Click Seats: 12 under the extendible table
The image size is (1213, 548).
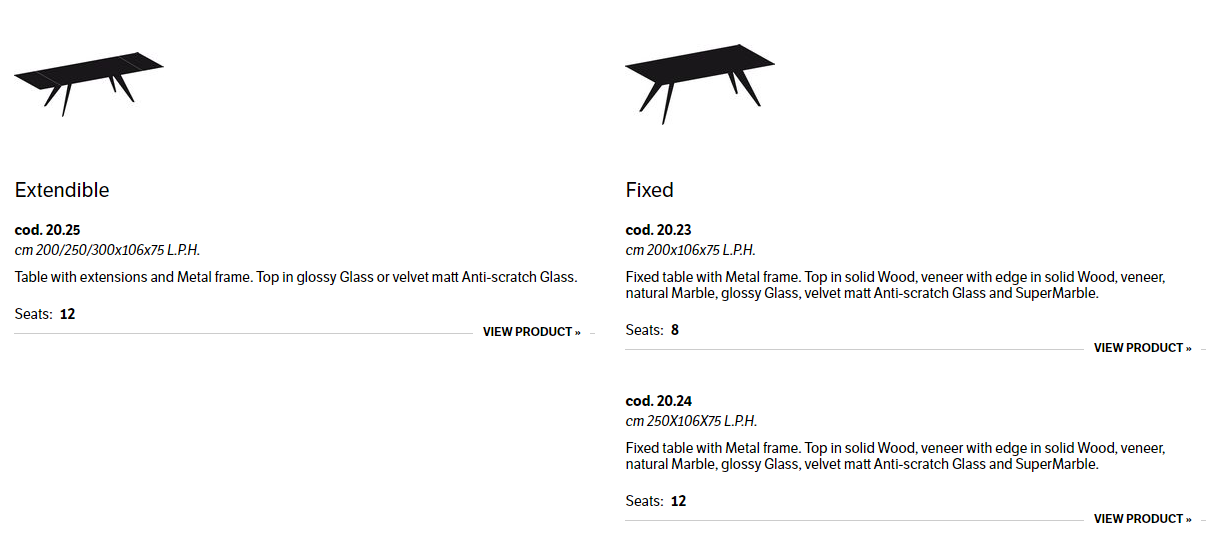(x=45, y=314)
